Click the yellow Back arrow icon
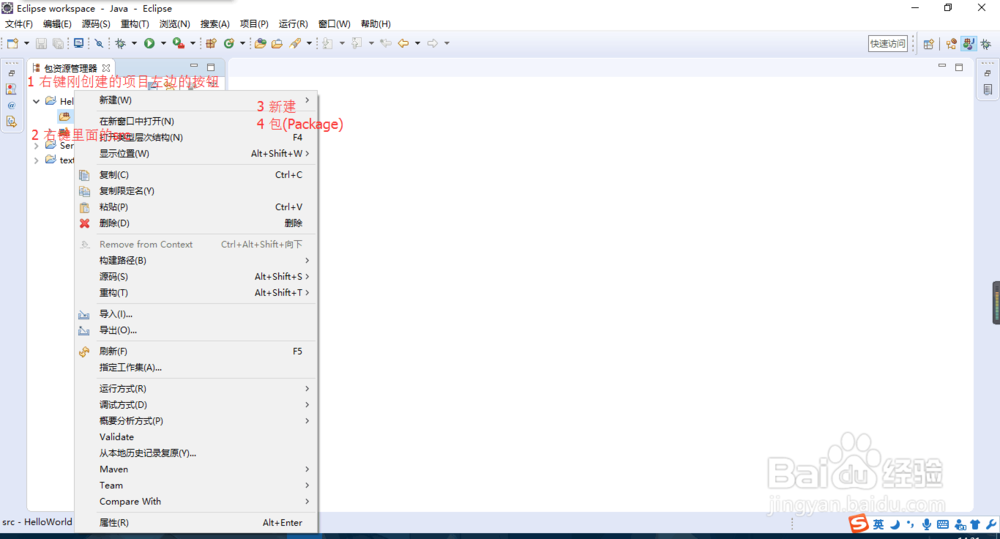This screenshot has height=539, width=1000. 403,43
